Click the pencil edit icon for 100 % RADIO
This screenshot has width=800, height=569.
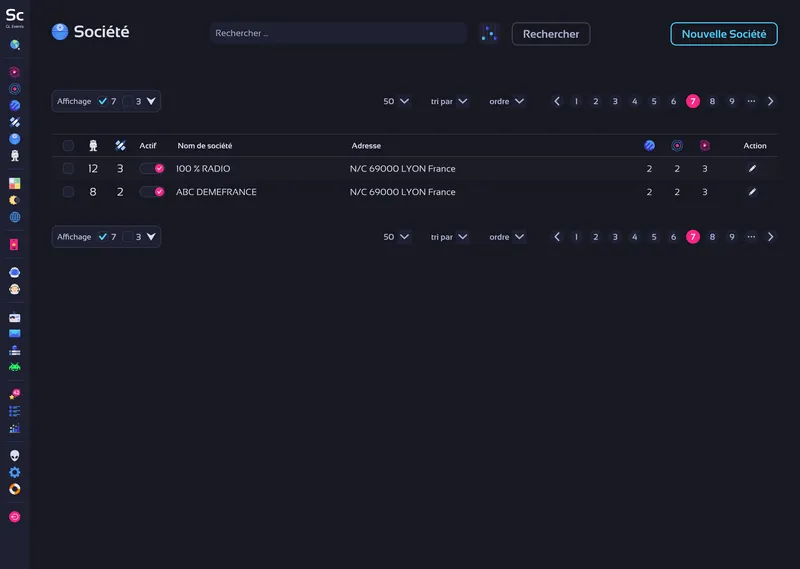pos(752,169)
